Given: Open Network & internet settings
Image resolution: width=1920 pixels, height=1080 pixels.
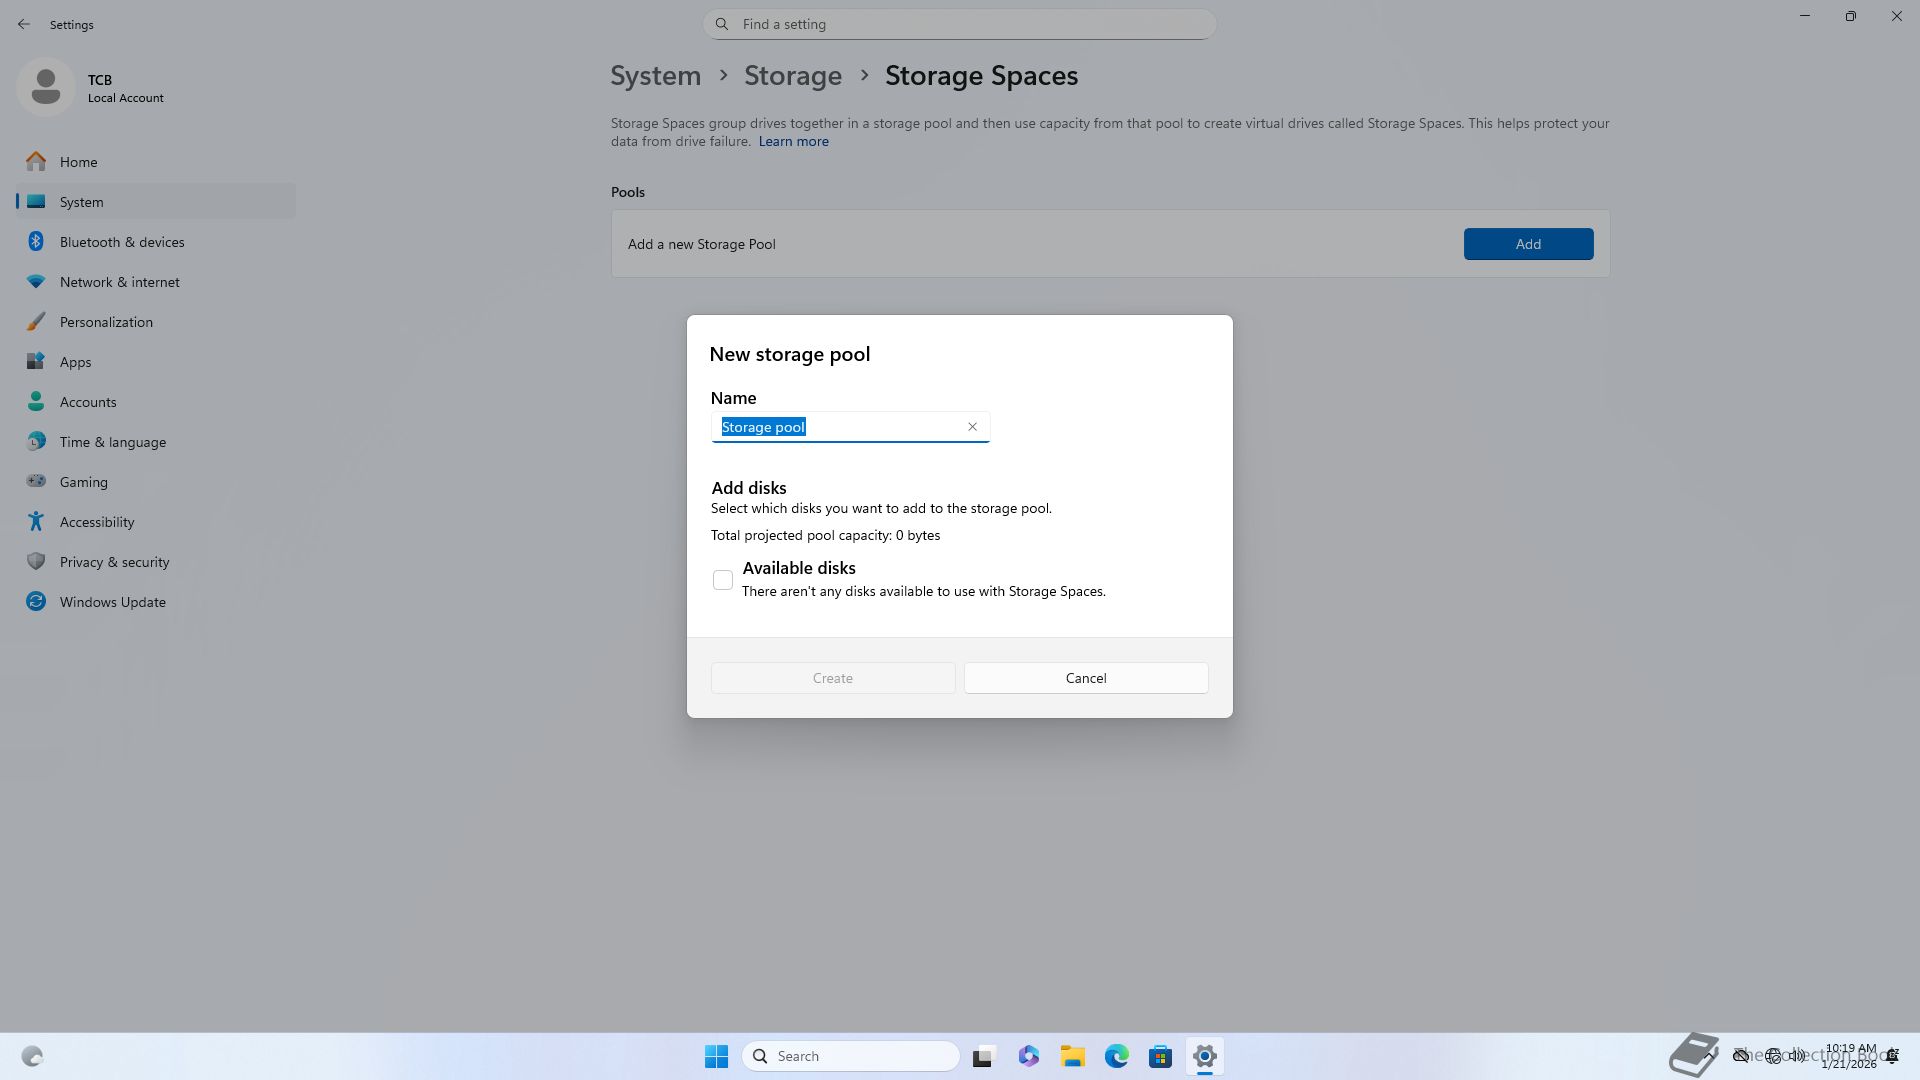Looking at the screenshot, I should (119, 282).
